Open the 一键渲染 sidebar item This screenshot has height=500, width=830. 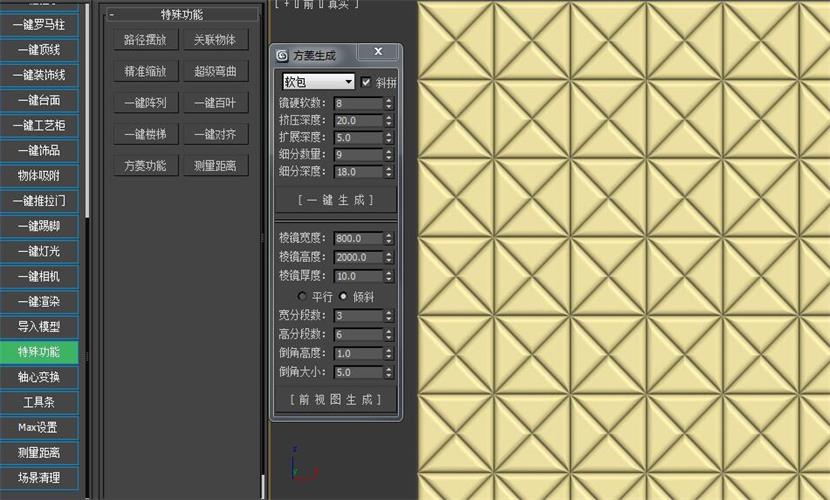[x=39, y=302]
